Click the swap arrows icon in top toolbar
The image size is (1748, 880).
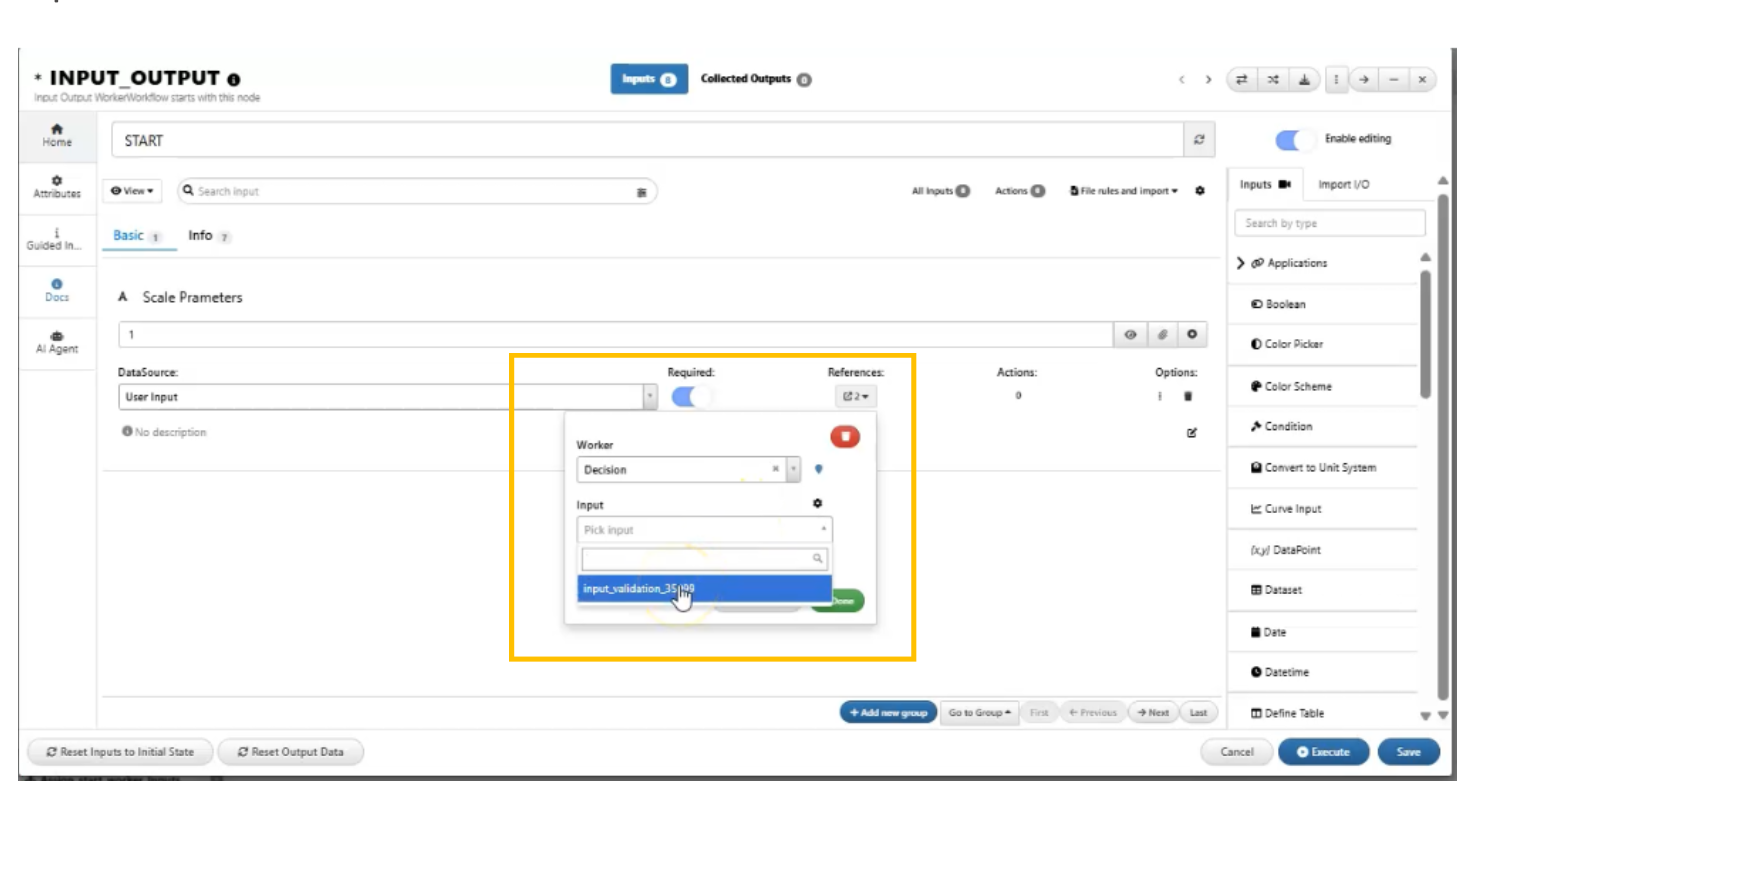(x=1241, y=79)
